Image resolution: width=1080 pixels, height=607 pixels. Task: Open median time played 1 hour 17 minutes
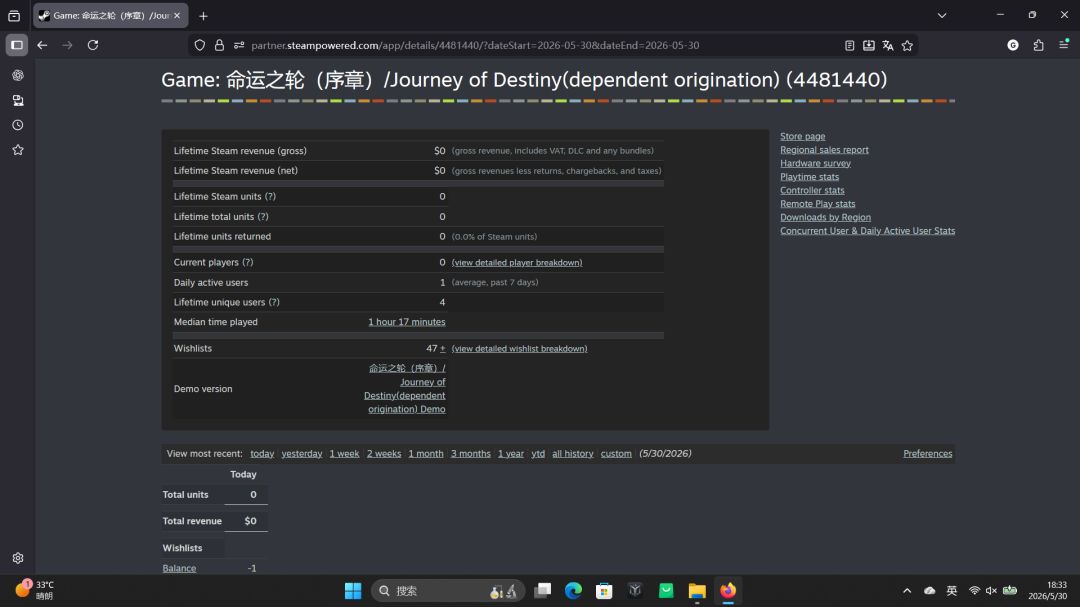[406, 322]
